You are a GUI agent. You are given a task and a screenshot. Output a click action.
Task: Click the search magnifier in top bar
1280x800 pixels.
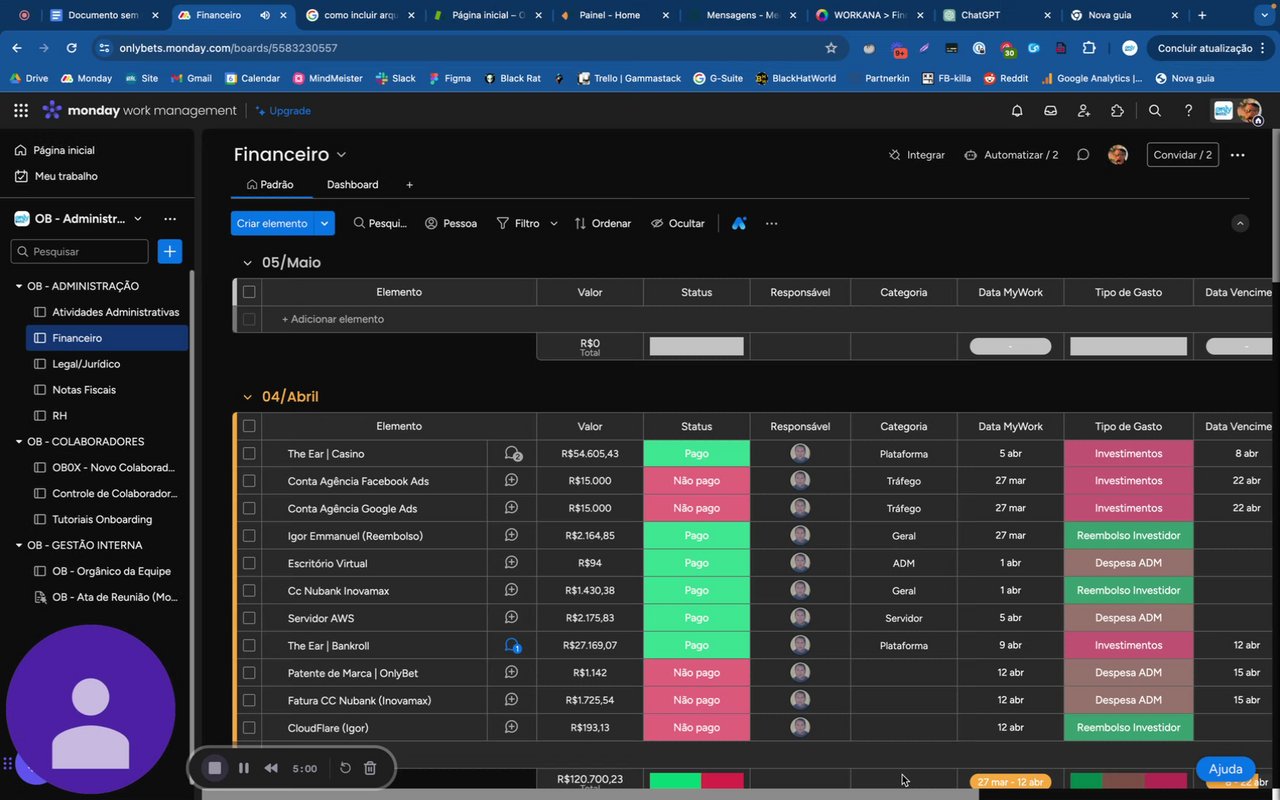tap(1155, 111)
